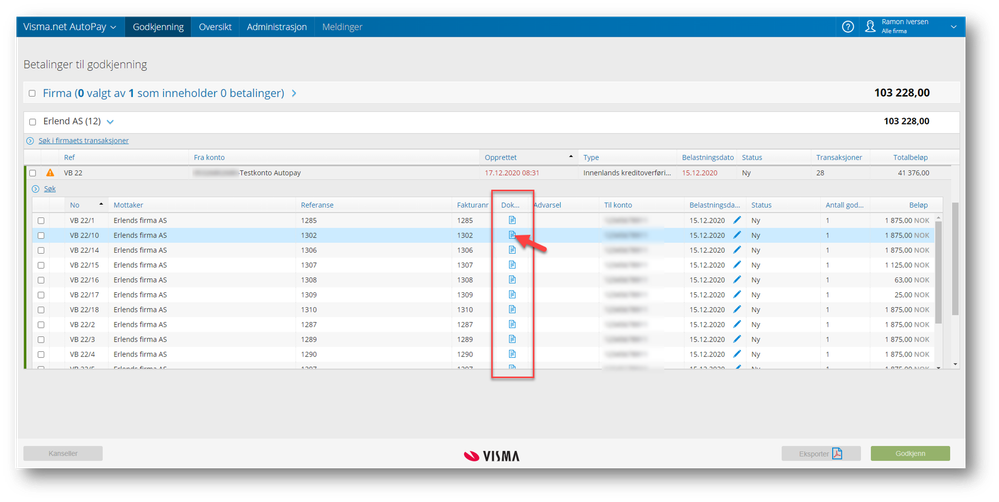Open the document icon for VB 22/15
This screenshot has height=502, width=999.
coord(512,264)
